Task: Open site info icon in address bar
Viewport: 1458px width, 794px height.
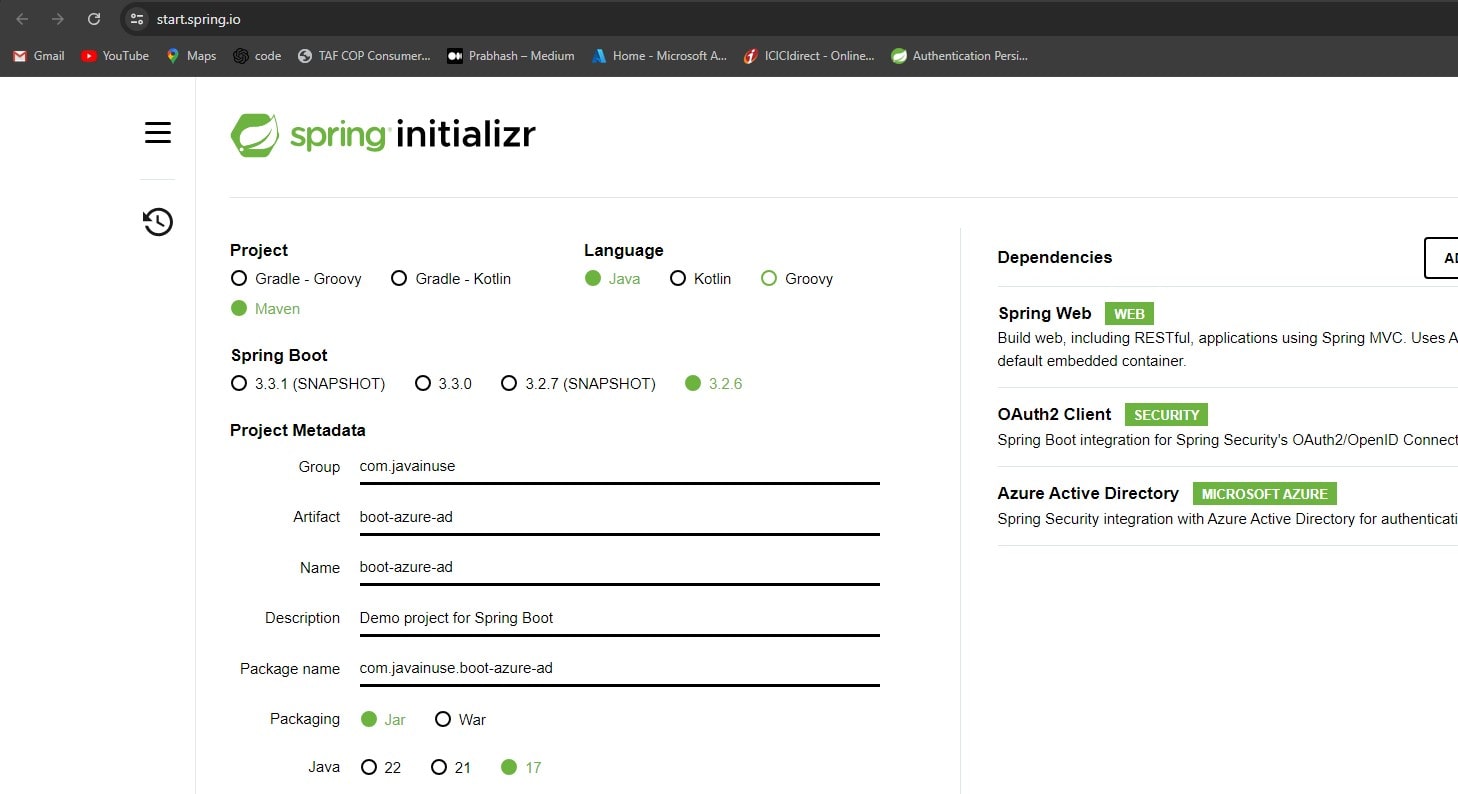Action: pos(137,19)
